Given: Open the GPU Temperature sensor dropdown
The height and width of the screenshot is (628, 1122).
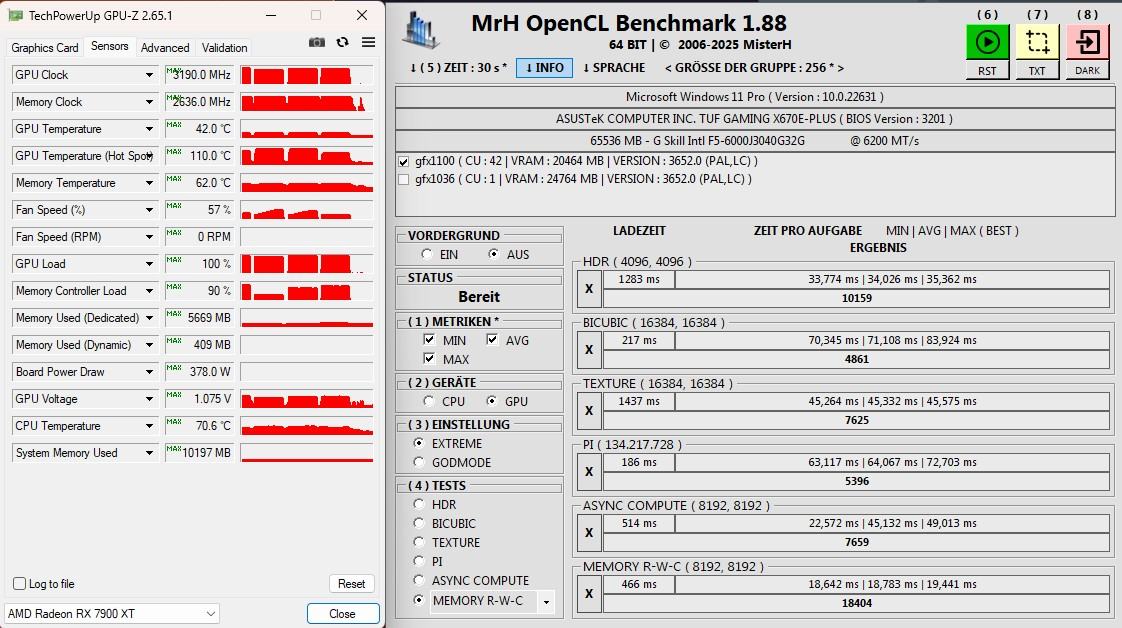Looking at the screenshot, I should (149, 129).
